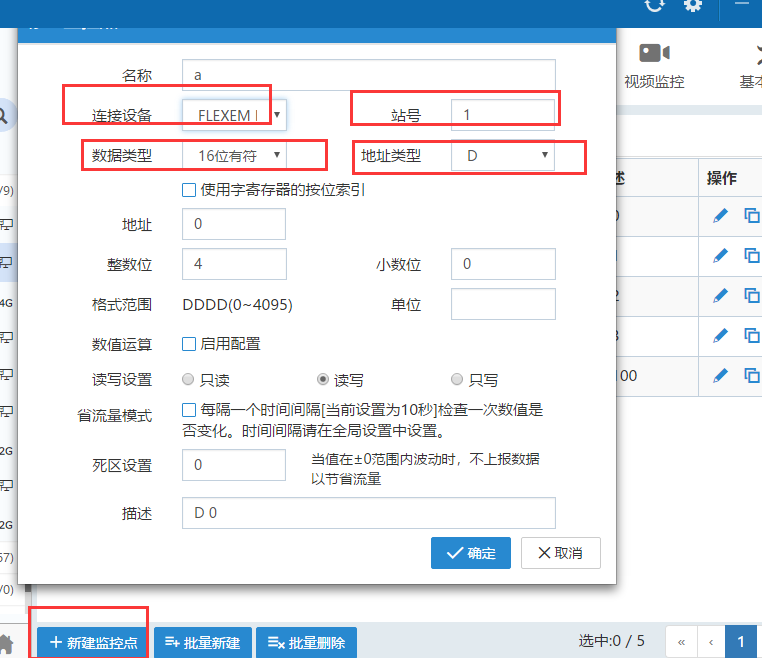Open the settings gear icon
This screenshot has height=658, width=762.
[693, 5]
